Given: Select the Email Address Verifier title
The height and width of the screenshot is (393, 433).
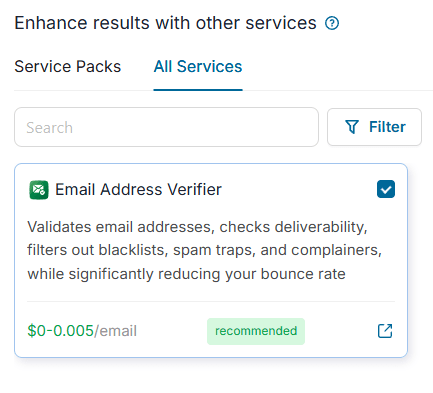Looking at the screenshot, I should point(138,189).
